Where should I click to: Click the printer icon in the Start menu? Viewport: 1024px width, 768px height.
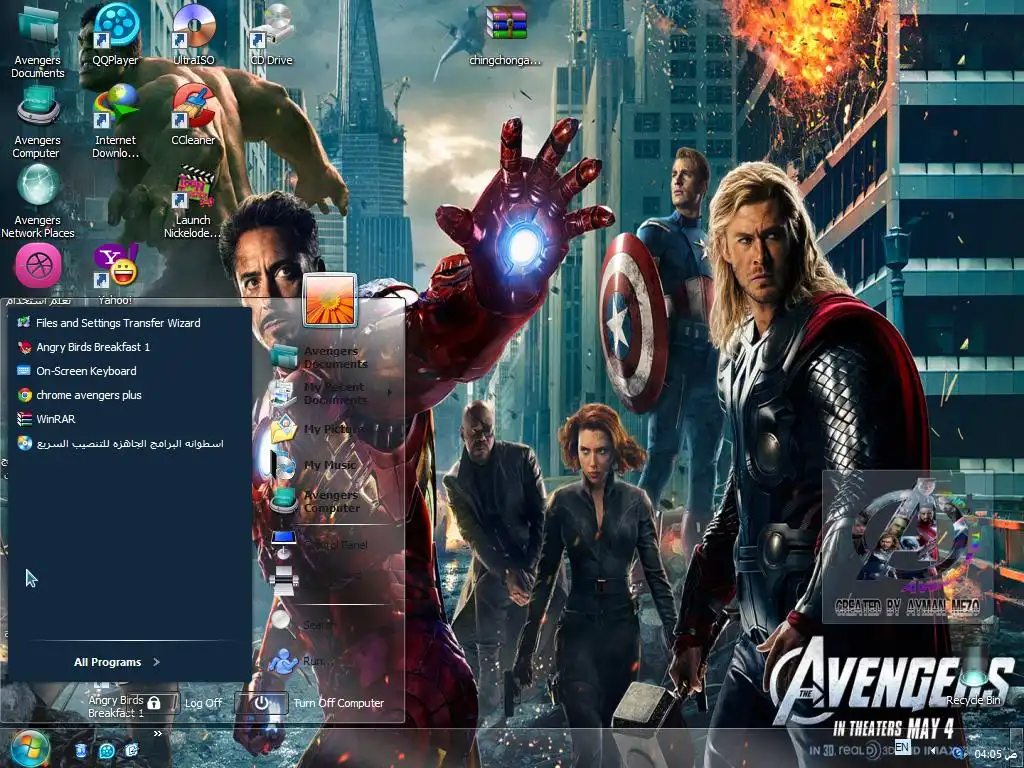tap(283, 579)
